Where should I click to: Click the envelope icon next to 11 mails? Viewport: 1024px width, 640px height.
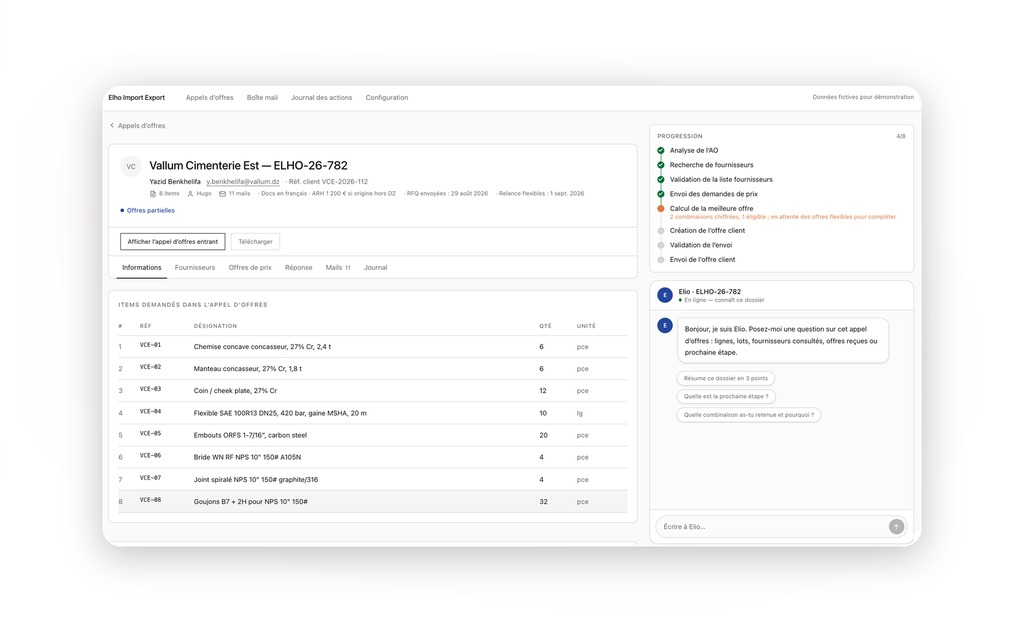pos(222,194)
